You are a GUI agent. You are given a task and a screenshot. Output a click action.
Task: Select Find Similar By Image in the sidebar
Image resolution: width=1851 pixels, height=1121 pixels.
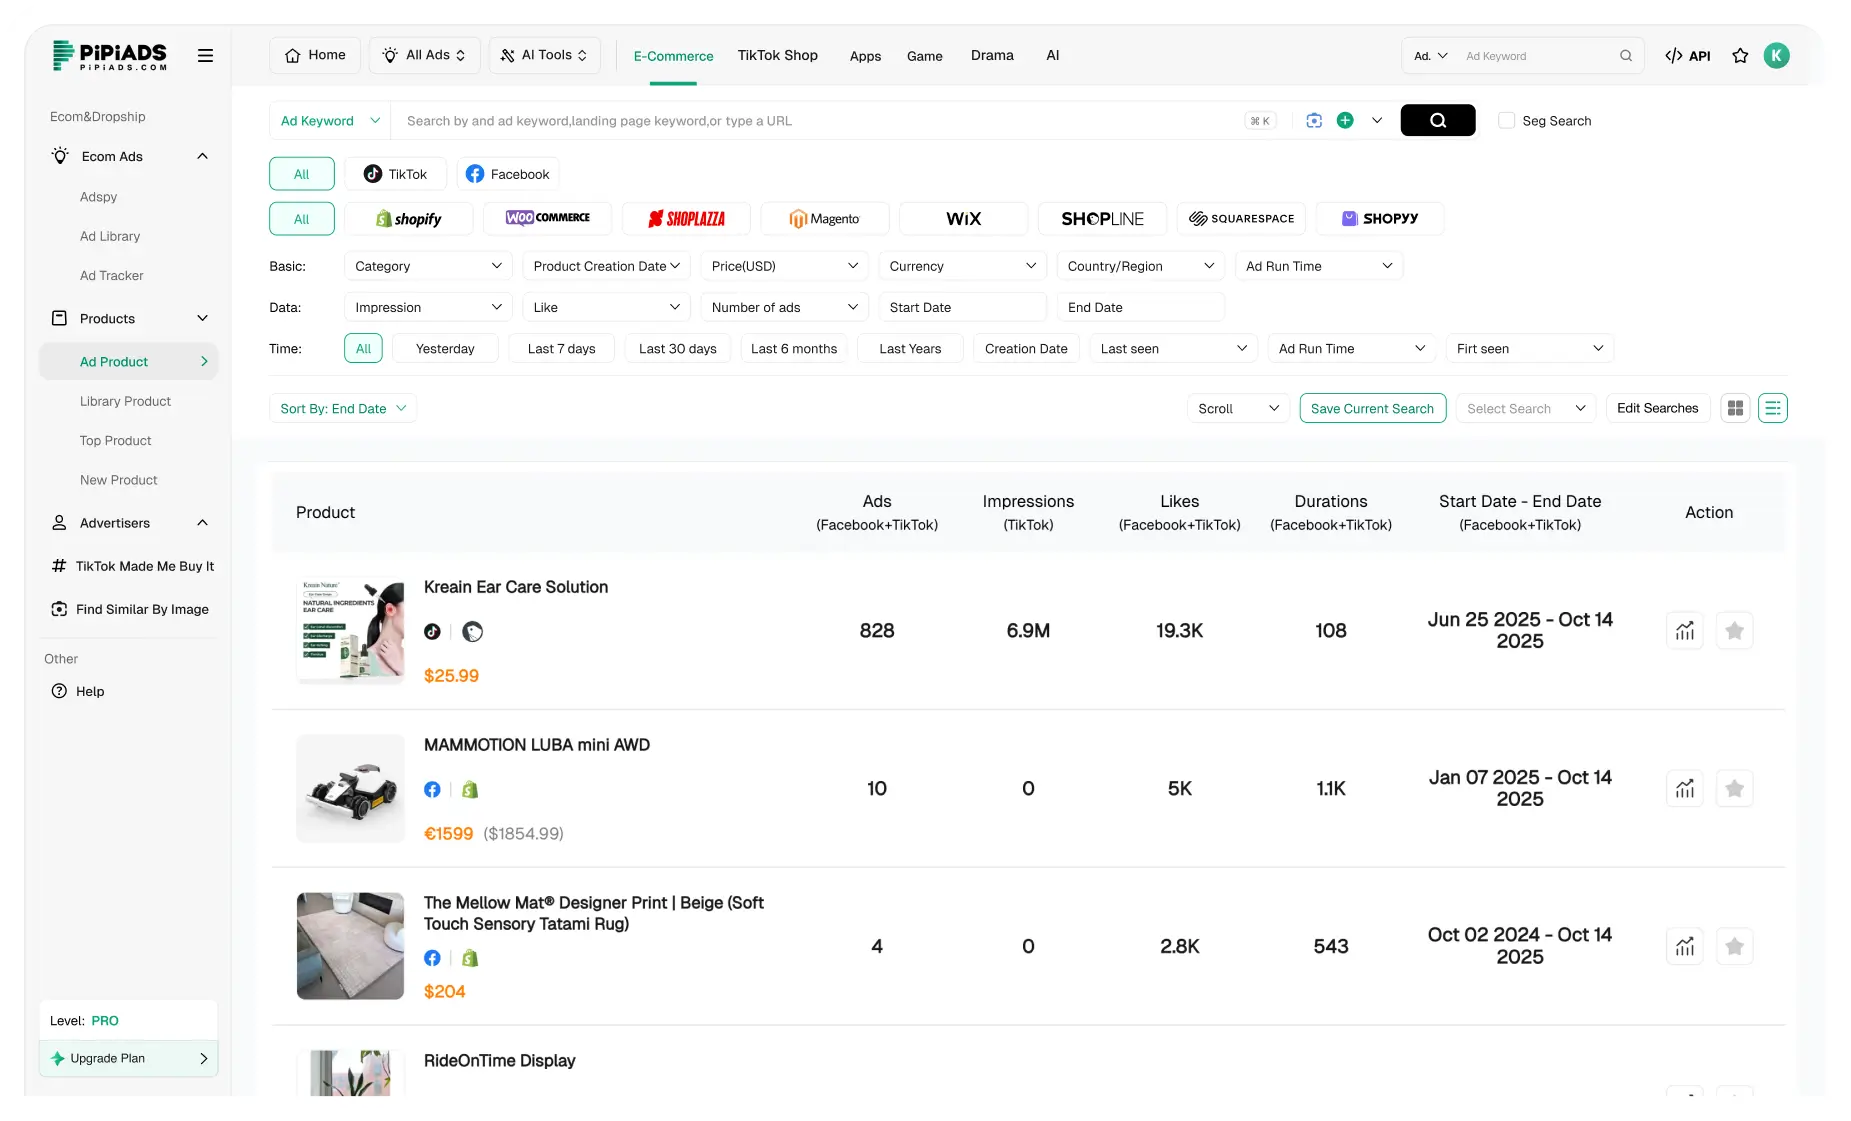pos(142,608)
